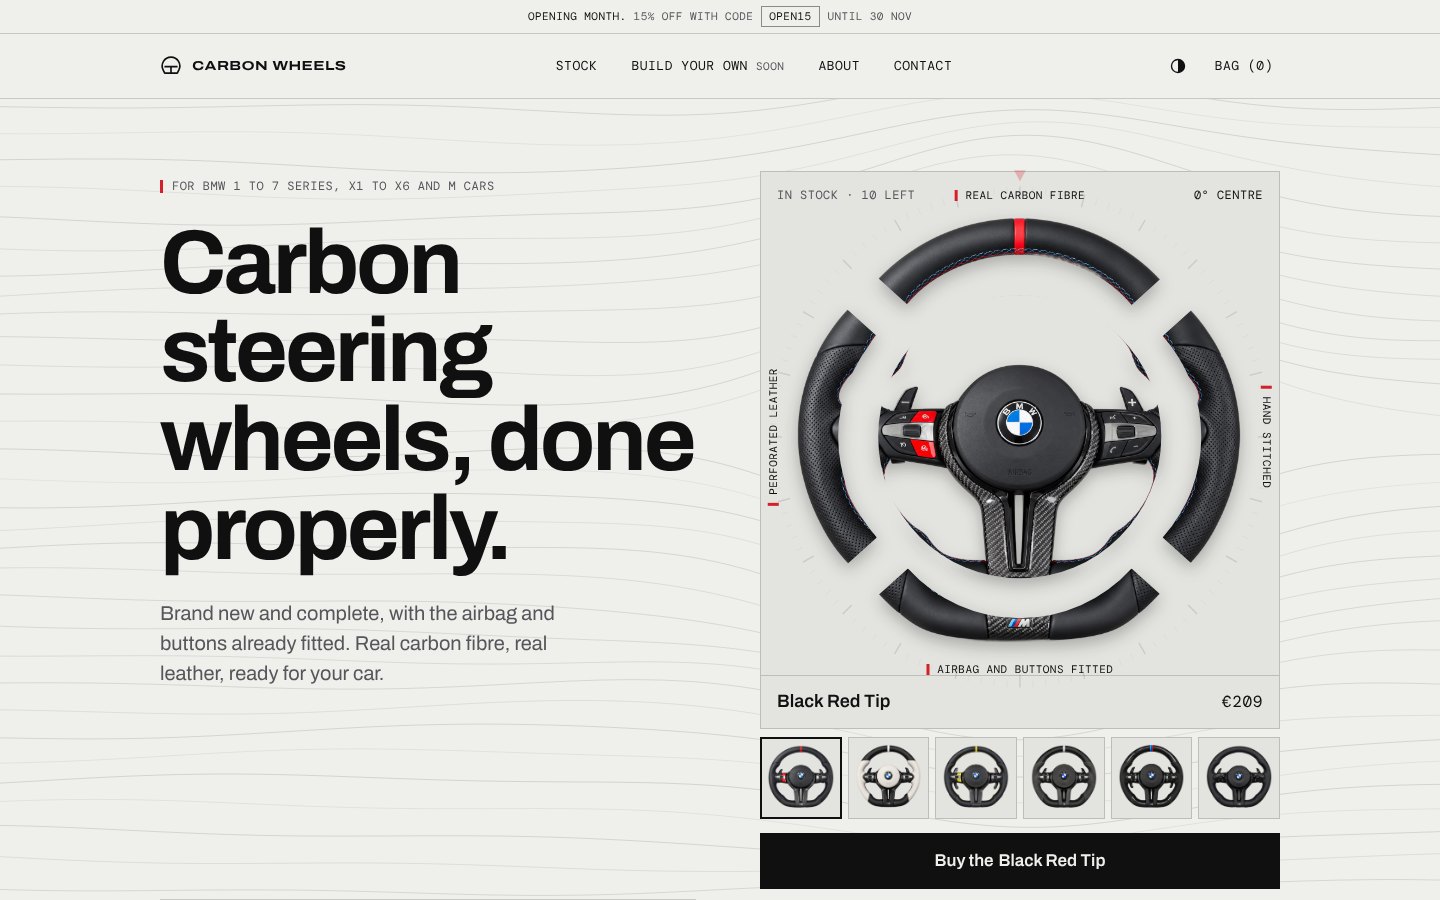
Task: Select the all-black last wheel thumbnail
Action: point(1239,778)
